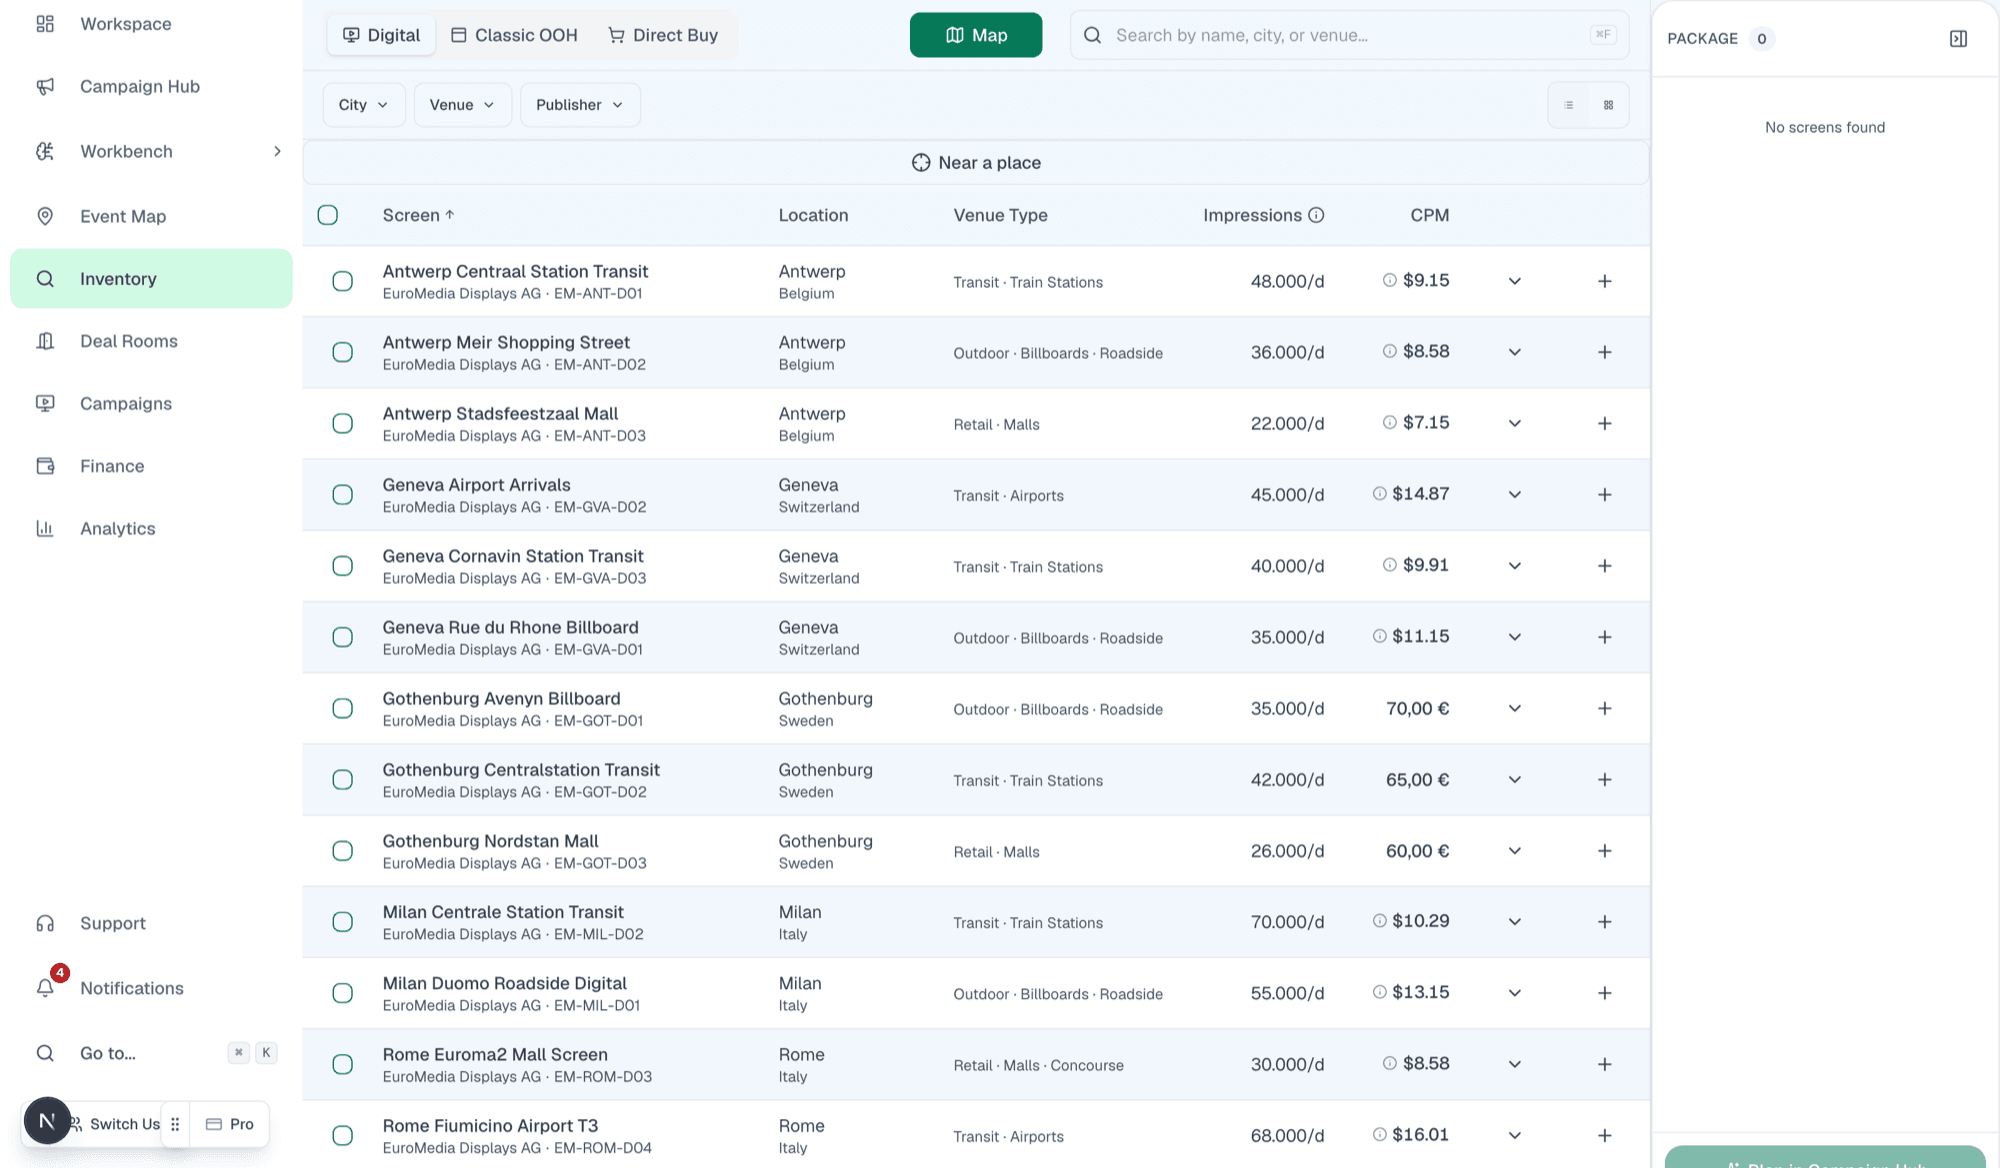The width and height of the screenshot is (2000, 1168).
Task: Expand Gothenburg Centralstation Transit row details
Action: coord(1515,780)
